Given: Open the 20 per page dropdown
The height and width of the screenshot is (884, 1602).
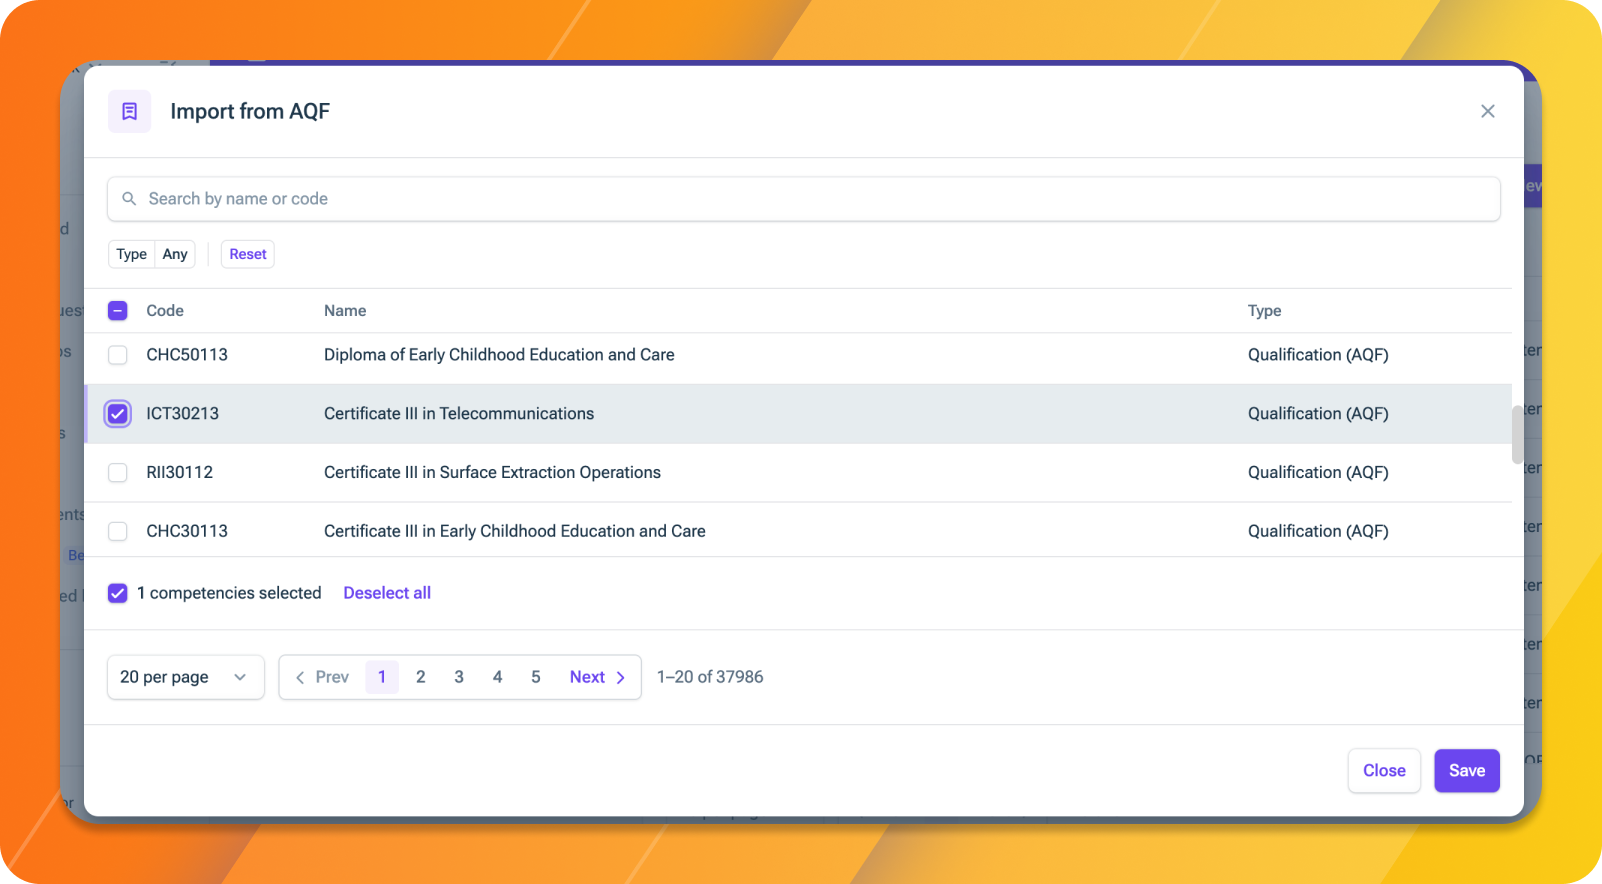Looking at the screenshot, I should click(x=186, y=677).
